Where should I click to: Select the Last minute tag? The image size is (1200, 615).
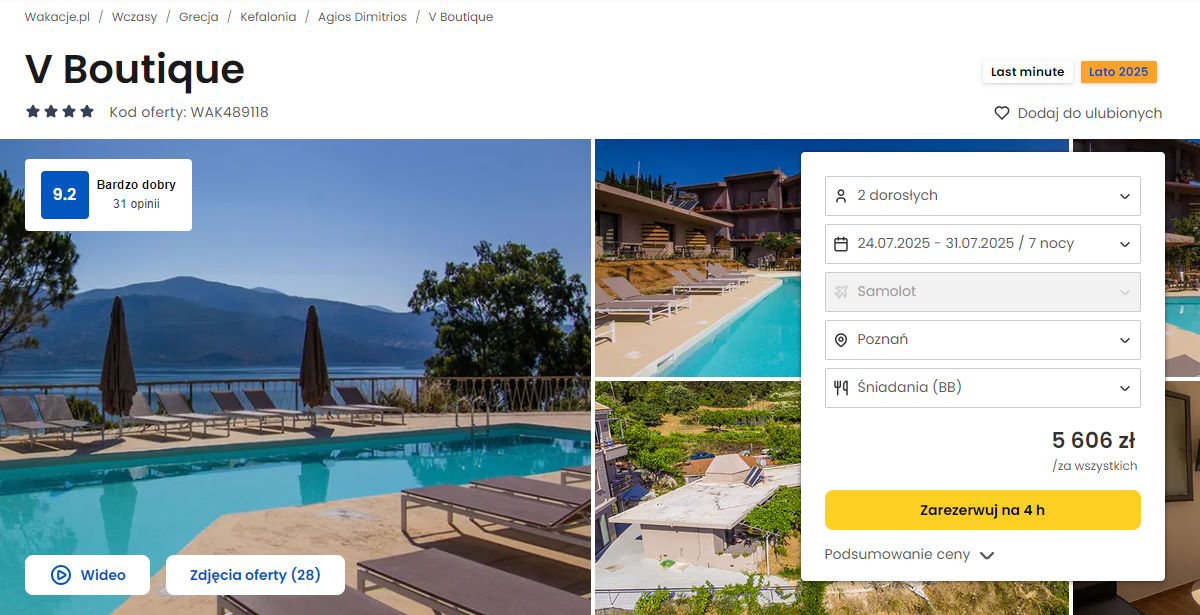pos(1027,72)
